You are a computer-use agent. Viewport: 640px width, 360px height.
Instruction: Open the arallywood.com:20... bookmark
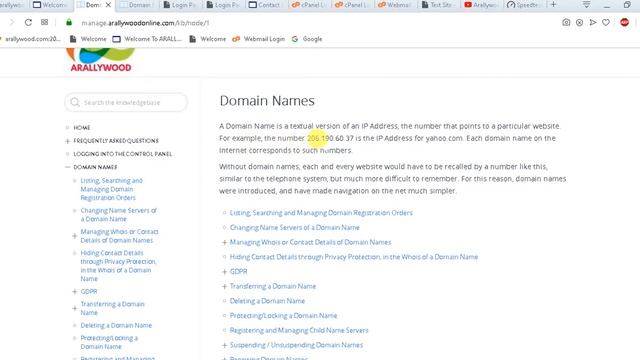pos(31,39)
